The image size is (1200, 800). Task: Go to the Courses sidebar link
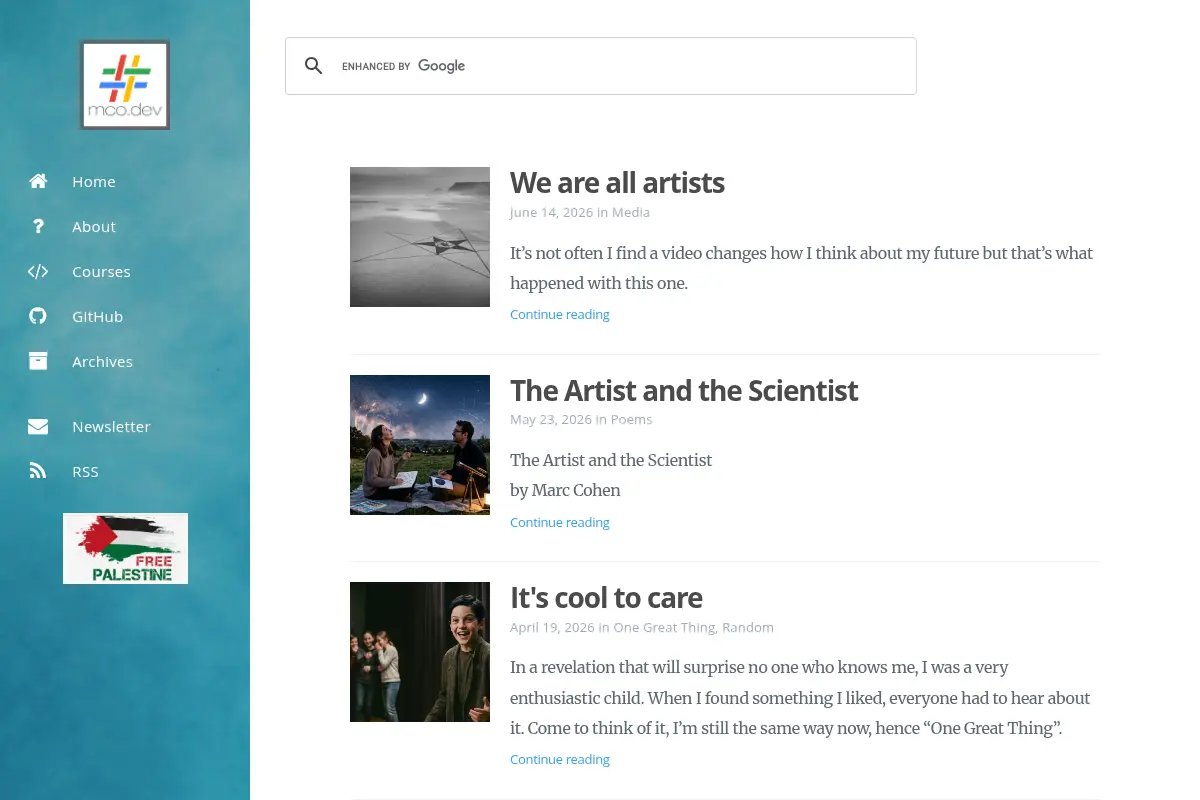click(x=101, y=271)
